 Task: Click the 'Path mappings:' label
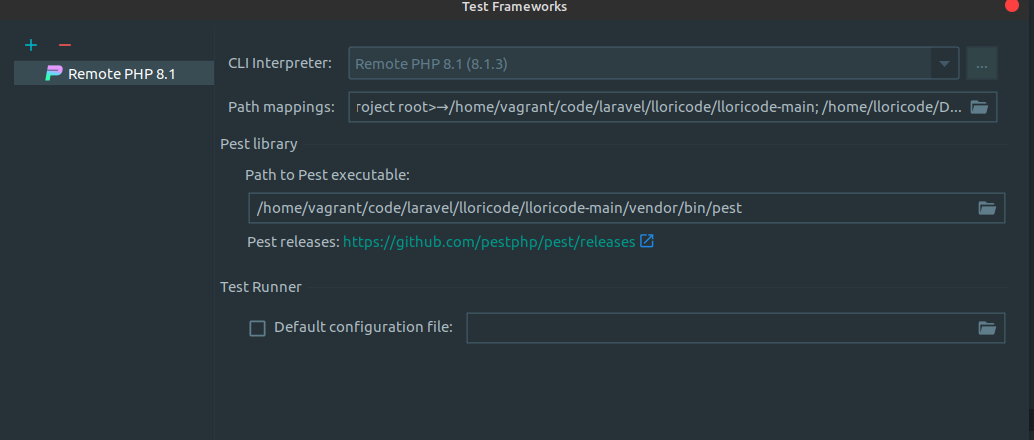click(x=282, y=107)
